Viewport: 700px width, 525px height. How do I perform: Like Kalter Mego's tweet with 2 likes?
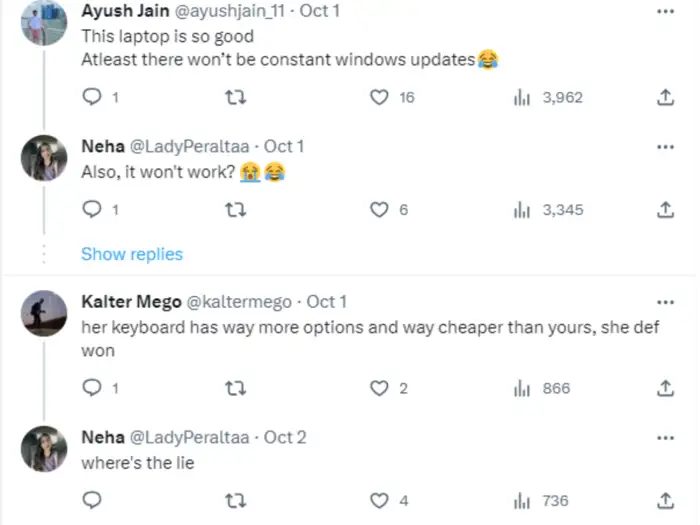pyautogui.click(x=380, y=388)
